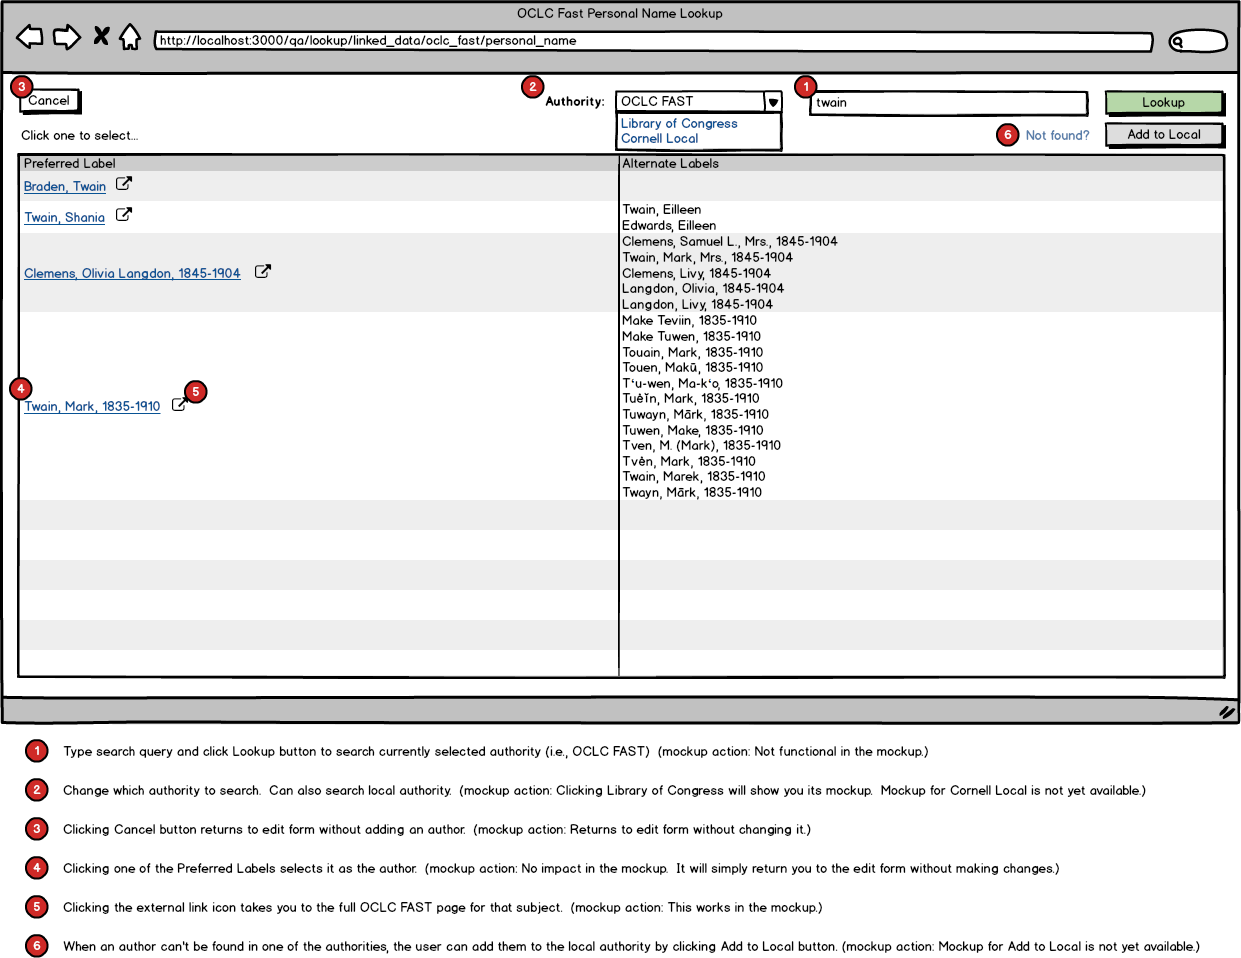Select the Twain, Shania preferred label
1241x958 pixels.
point(65,218)
